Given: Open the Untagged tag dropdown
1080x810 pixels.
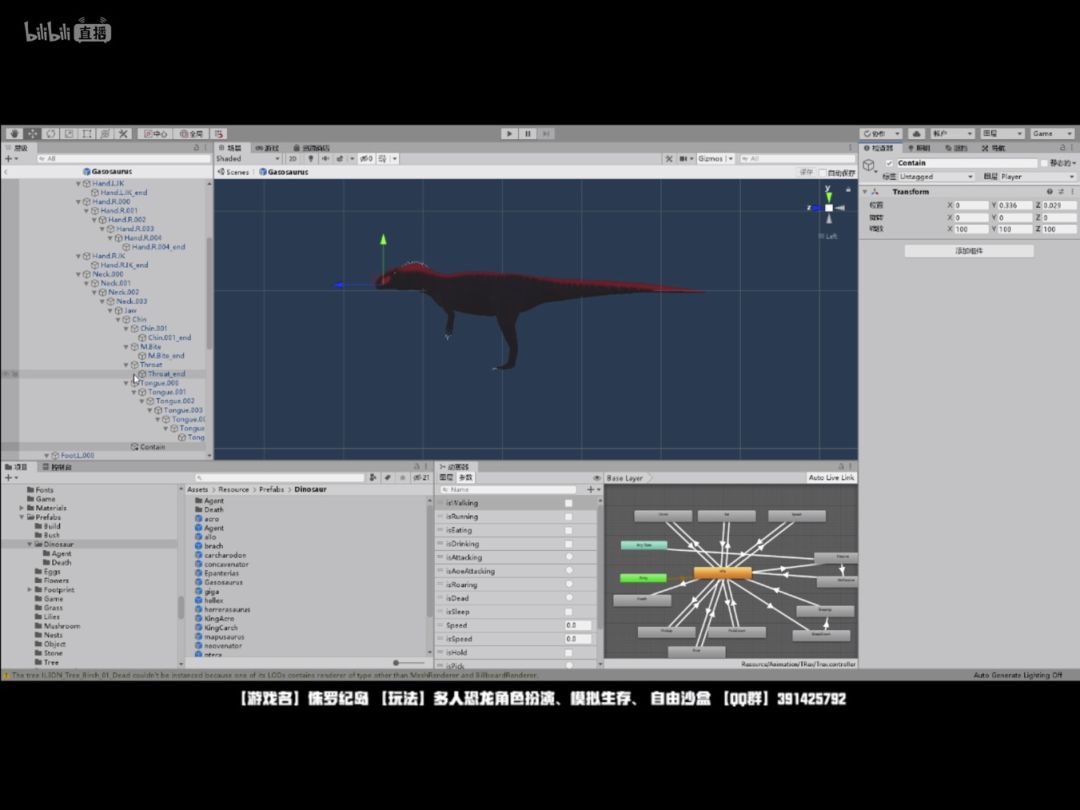Looking at the screenshot, I should pyautogui.click(x=936, y=177).
